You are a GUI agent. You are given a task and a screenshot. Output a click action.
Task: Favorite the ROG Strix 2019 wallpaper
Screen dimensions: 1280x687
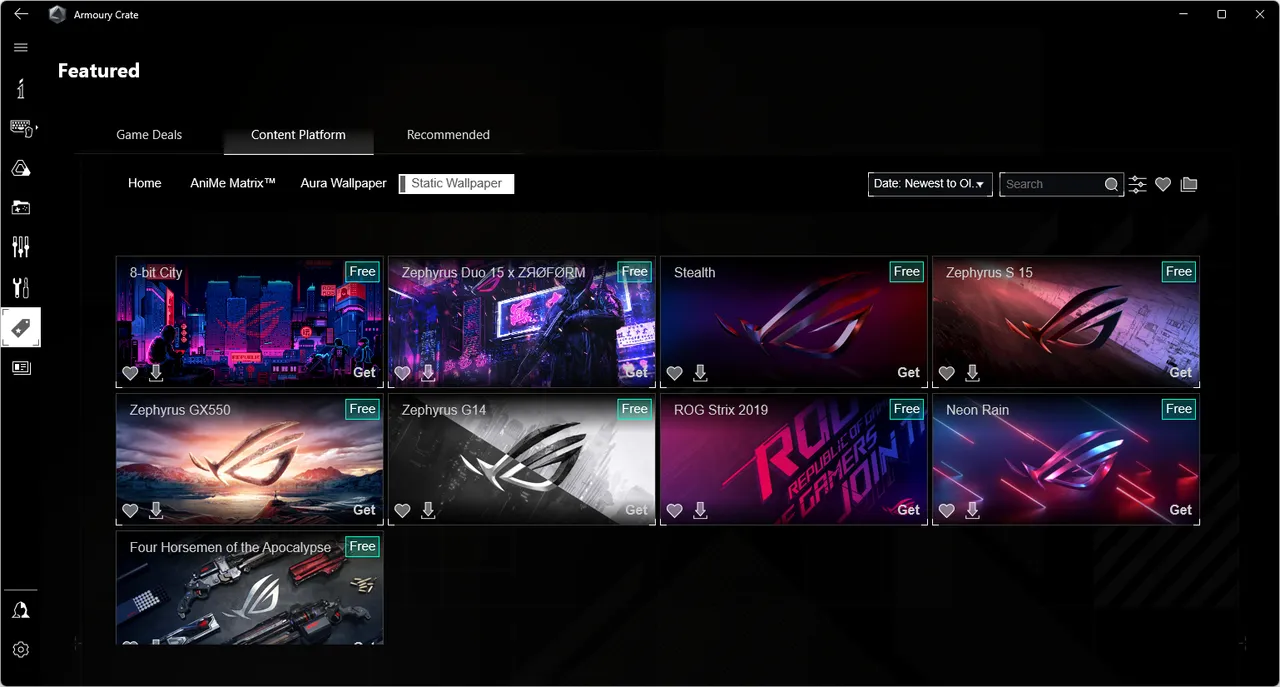674,511
